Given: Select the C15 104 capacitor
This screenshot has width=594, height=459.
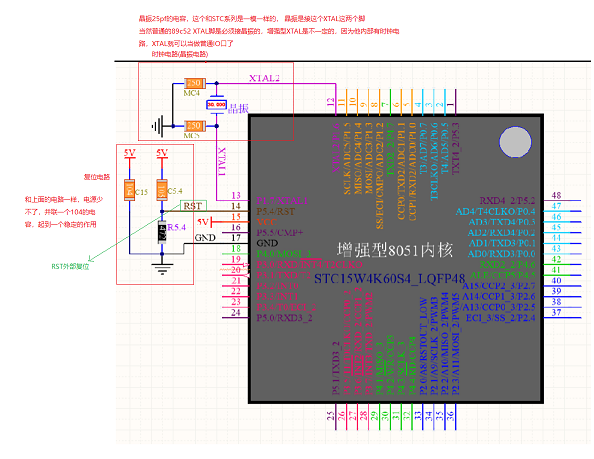Looking at the screenshot, I should point(130,190).
